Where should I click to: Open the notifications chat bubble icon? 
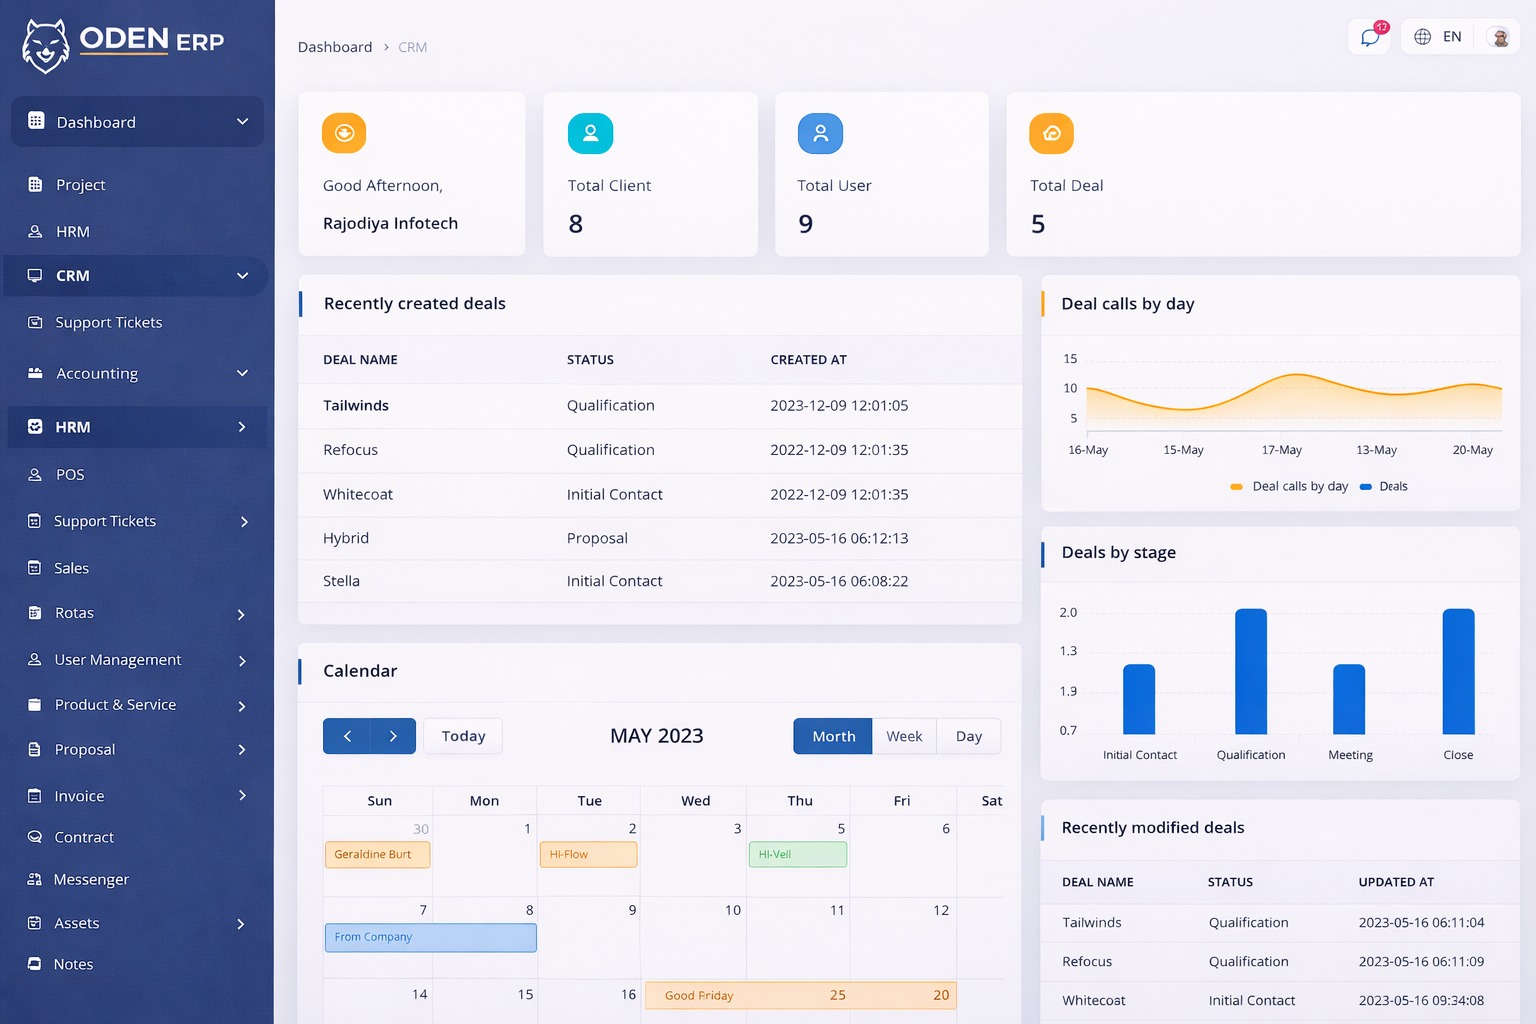pyautogui.click(x=1369, y=36)
